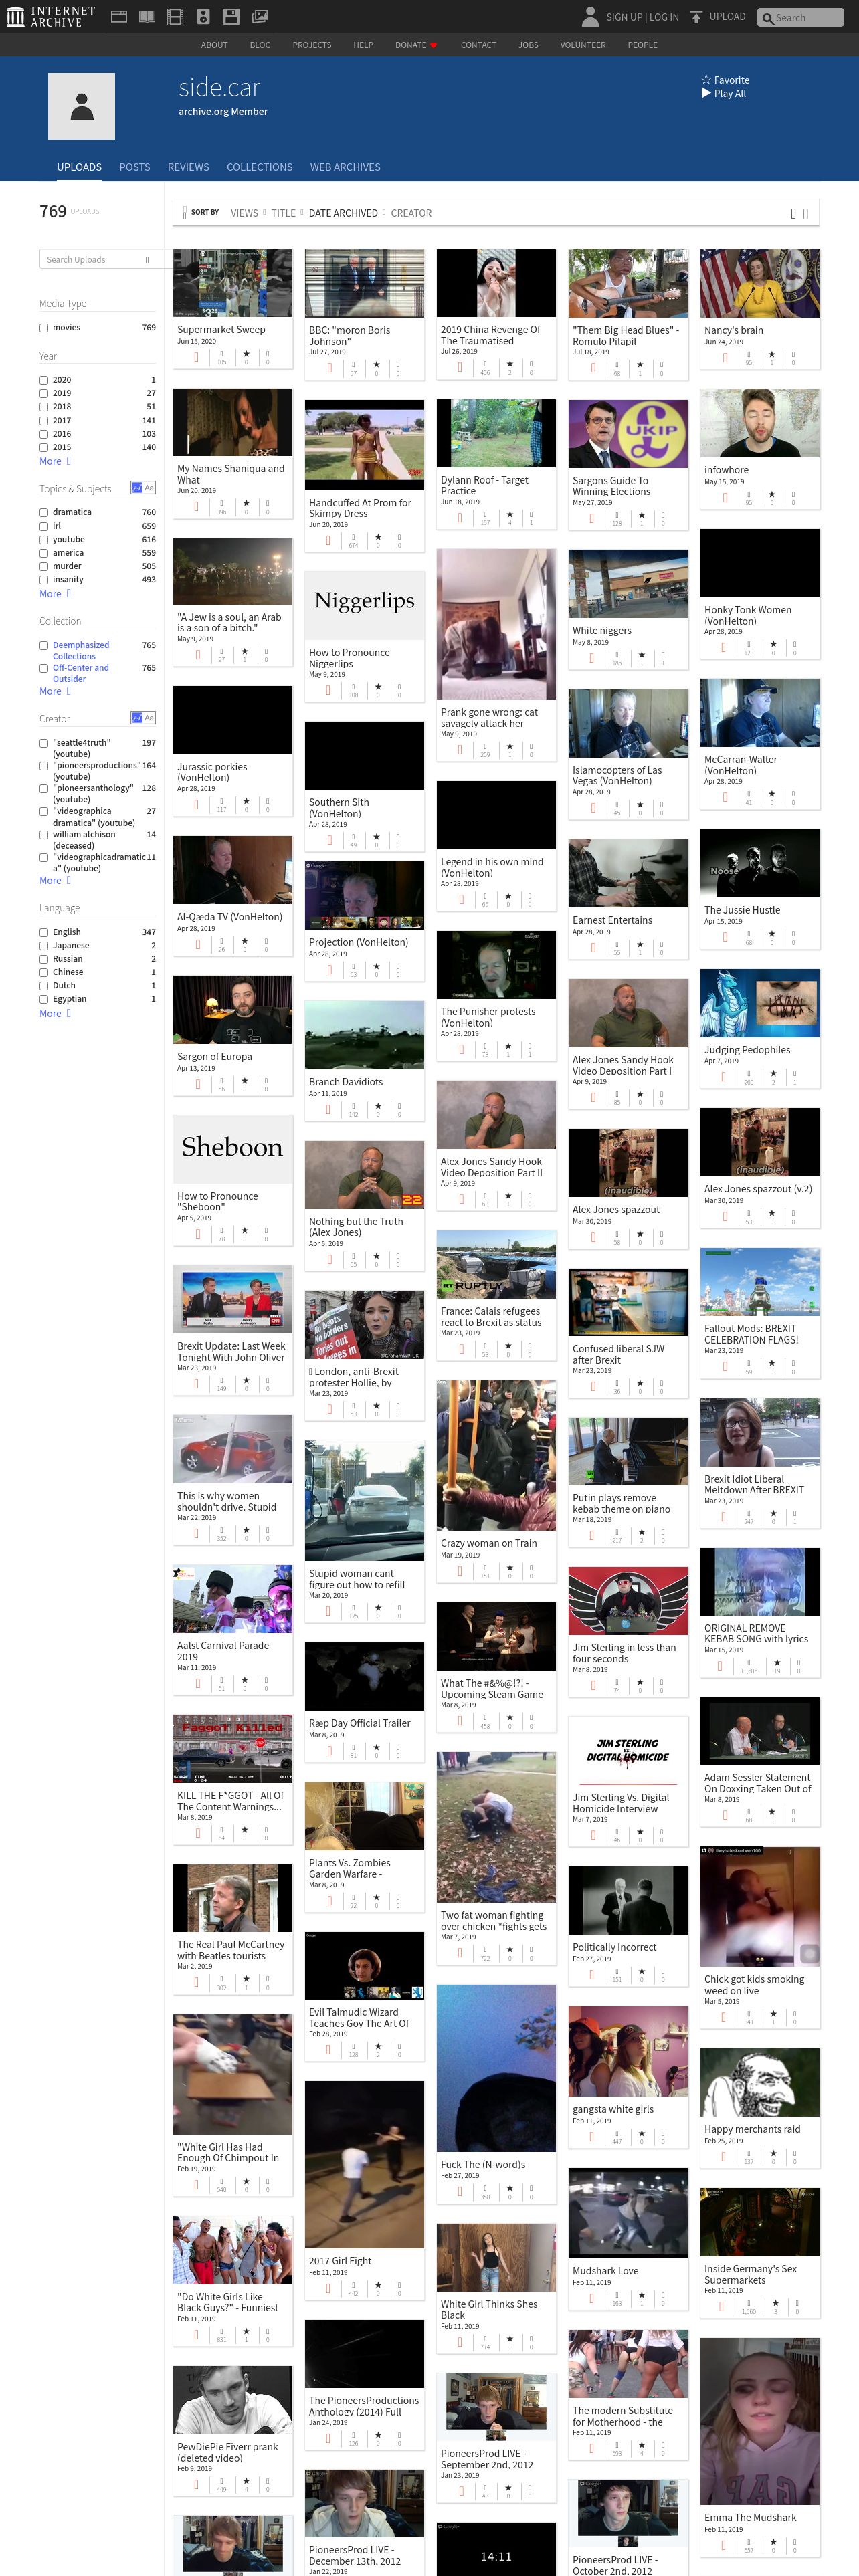
Task: Open the Supermarket Sweep title link
Action: (x=221, y=329)
